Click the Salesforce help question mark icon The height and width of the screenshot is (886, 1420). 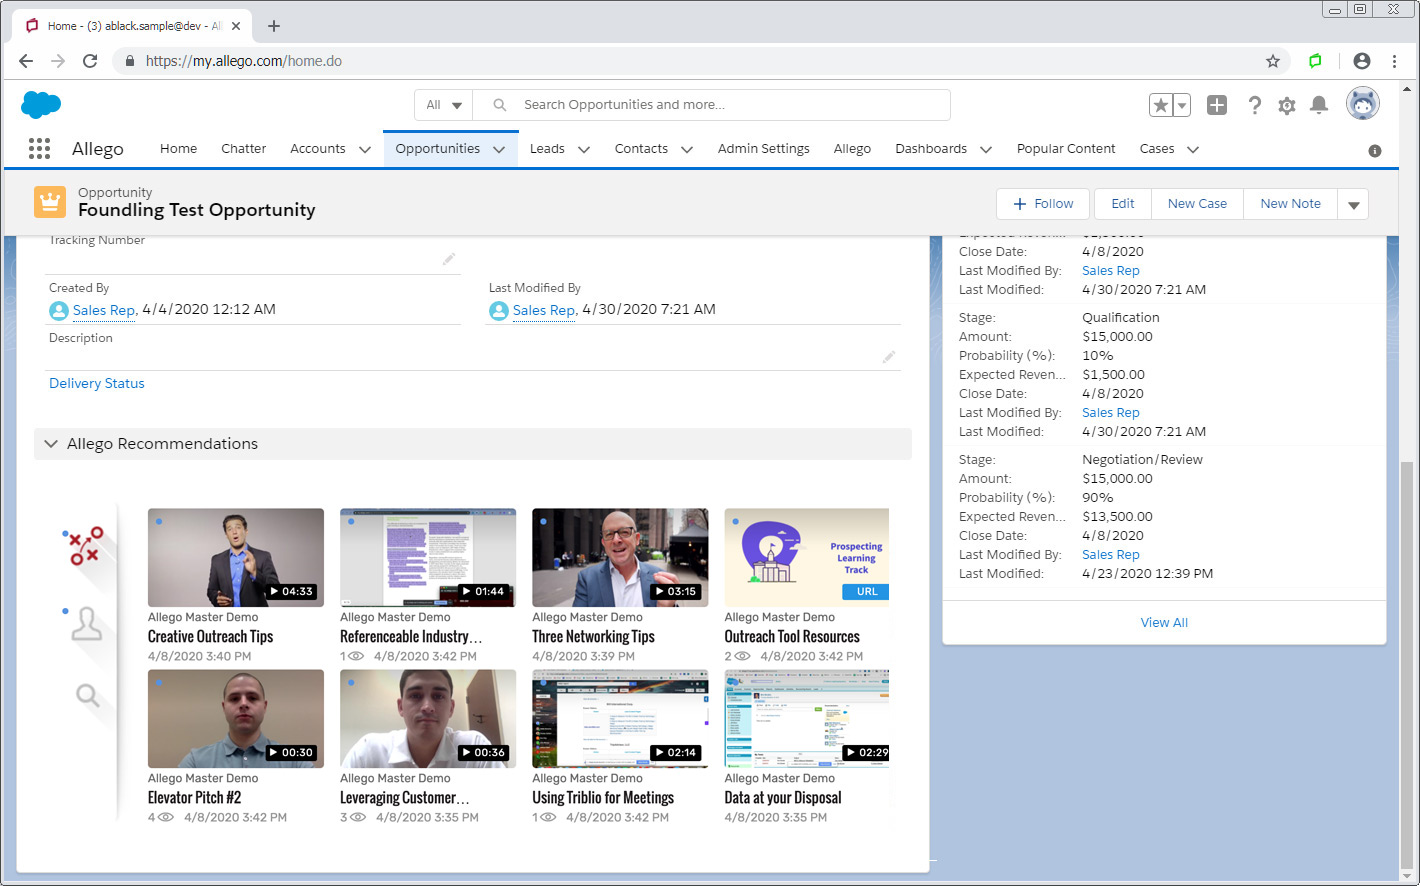(1255, 105)
